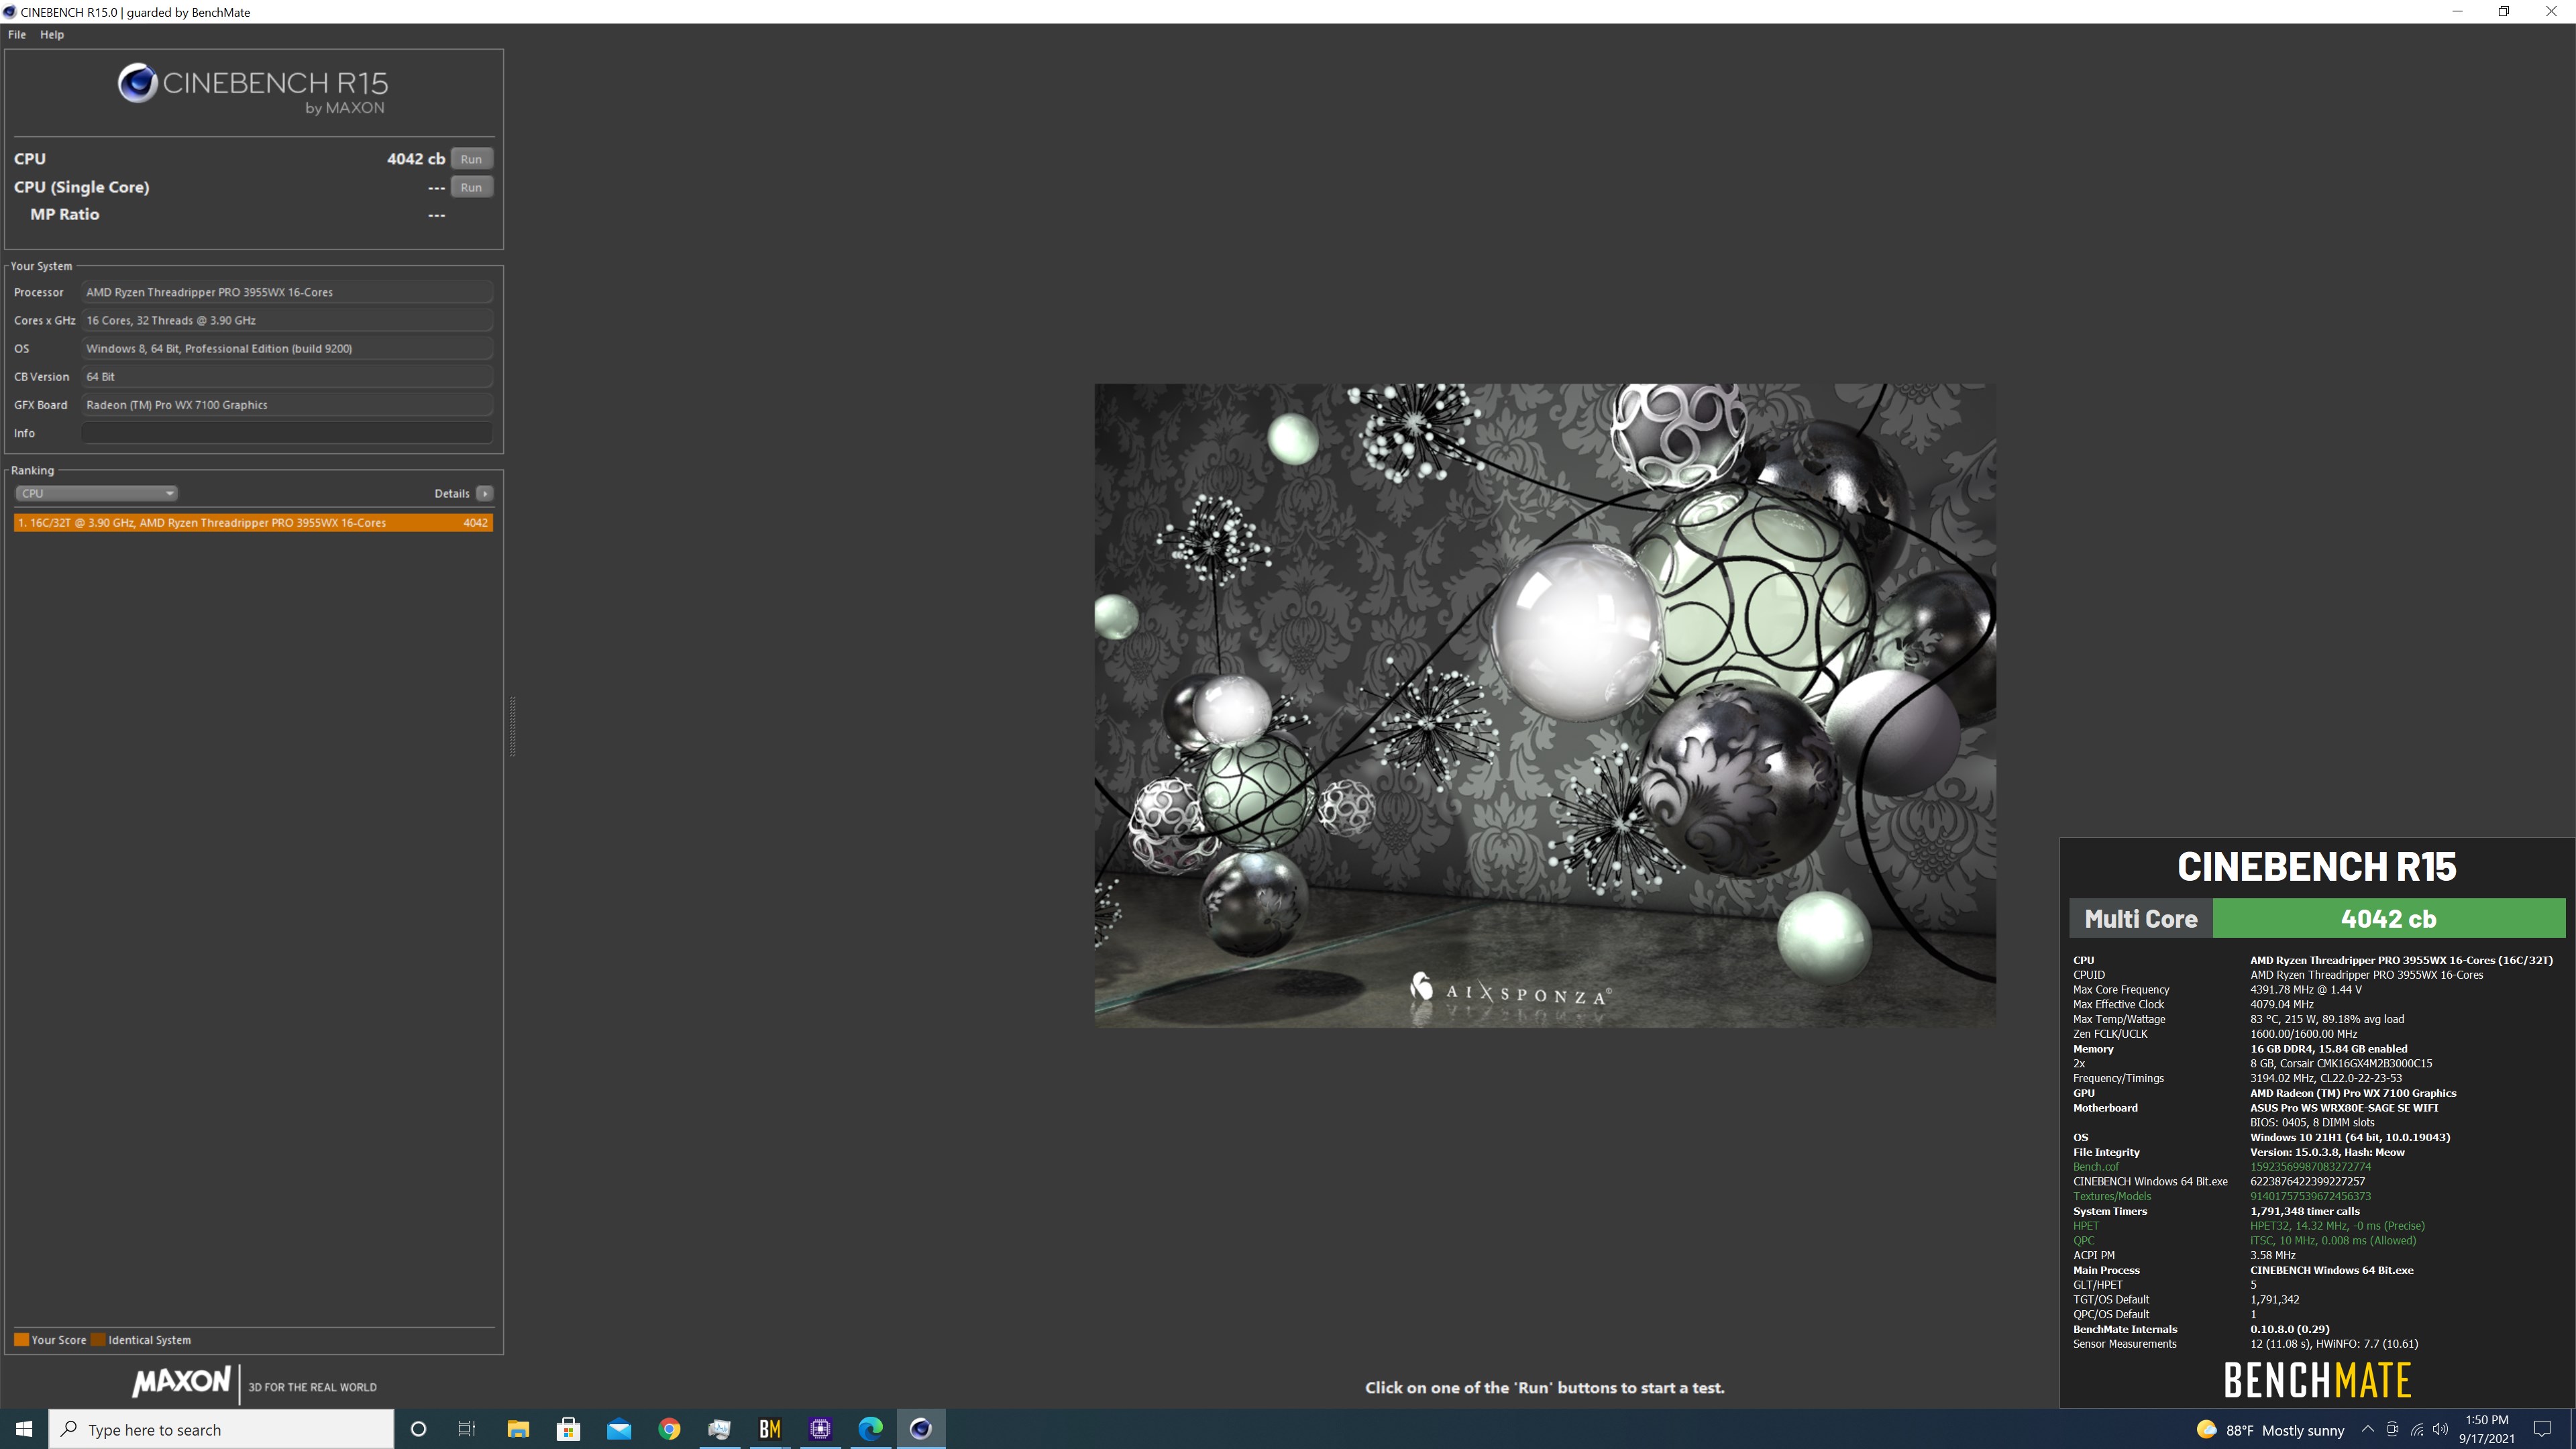The height and width of the screenshot is (1449, 2576).
Task: Open the Help menu
Action: (x=52, y=34)
